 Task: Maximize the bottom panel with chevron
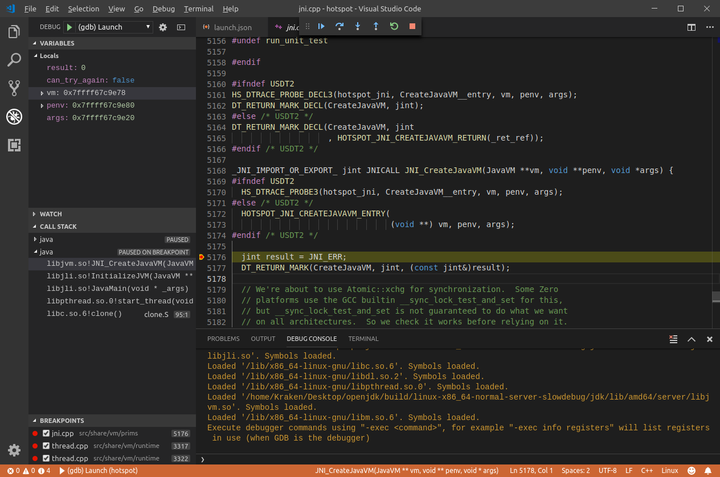pyautogui.click(x=692, y=339)
